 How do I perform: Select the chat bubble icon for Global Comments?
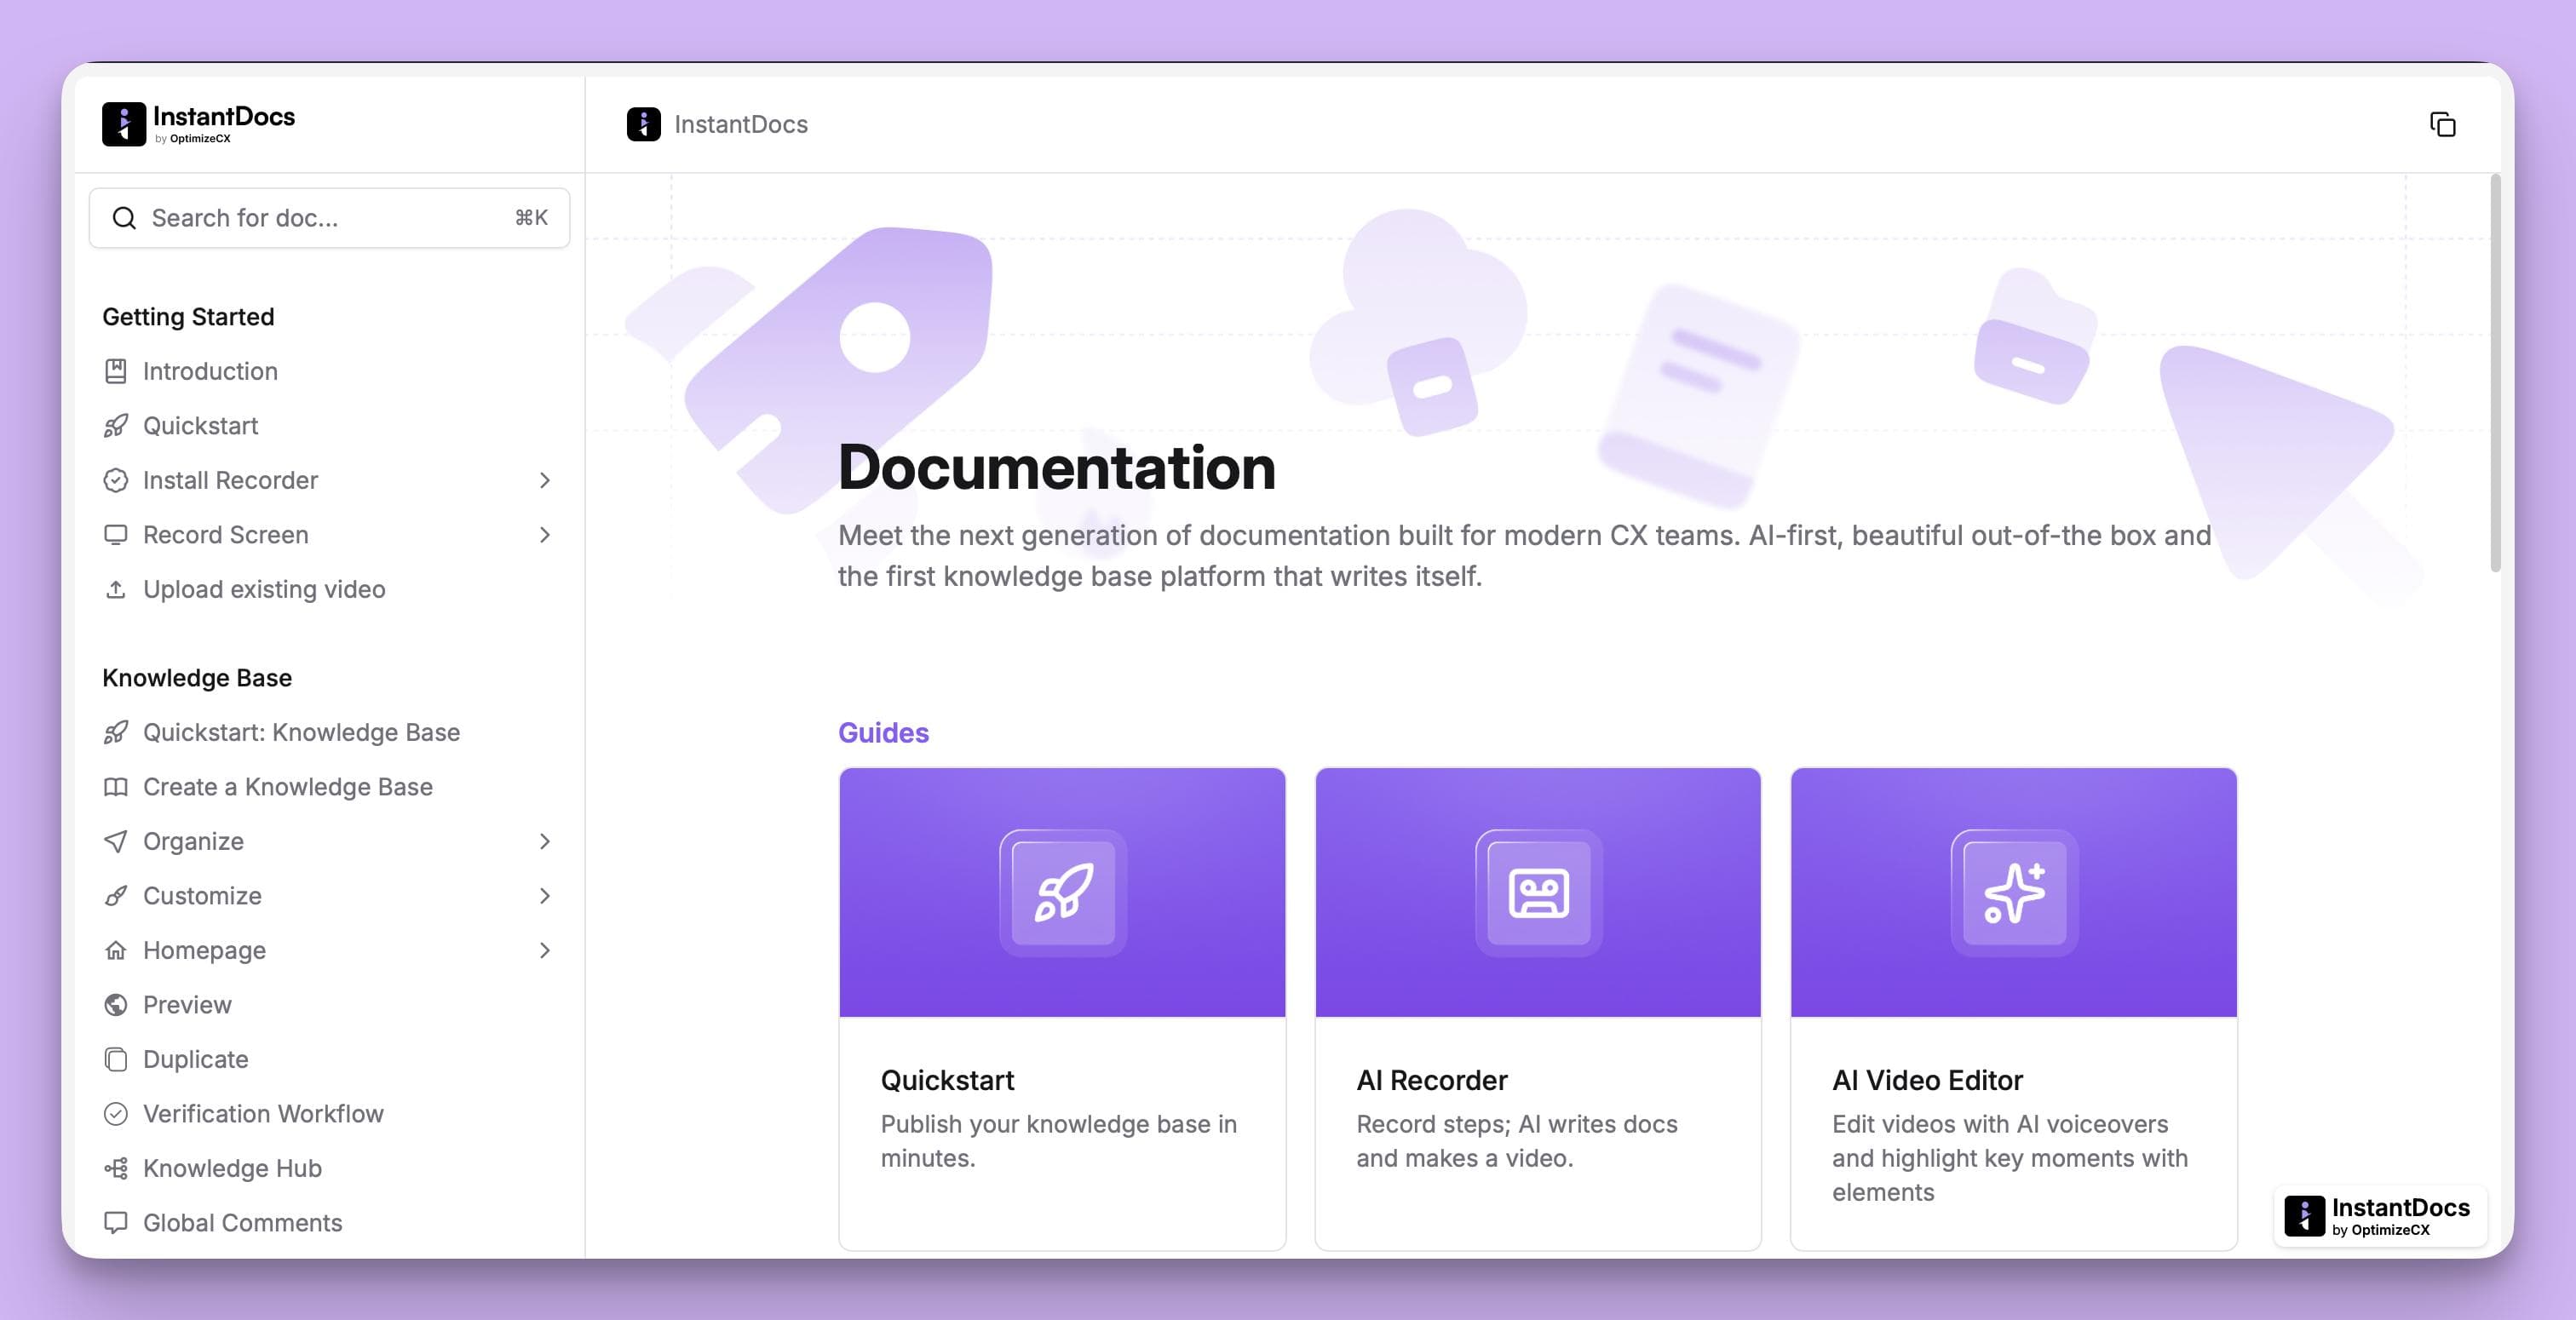(x=116, y=1222)
